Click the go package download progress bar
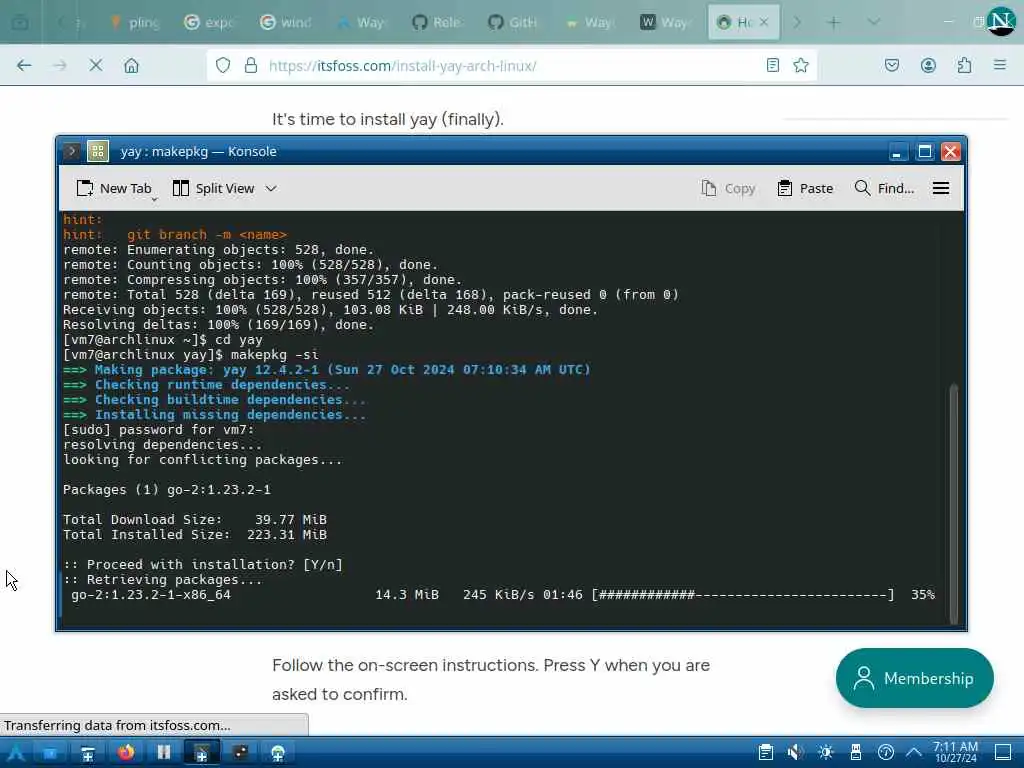 (743, 595)
